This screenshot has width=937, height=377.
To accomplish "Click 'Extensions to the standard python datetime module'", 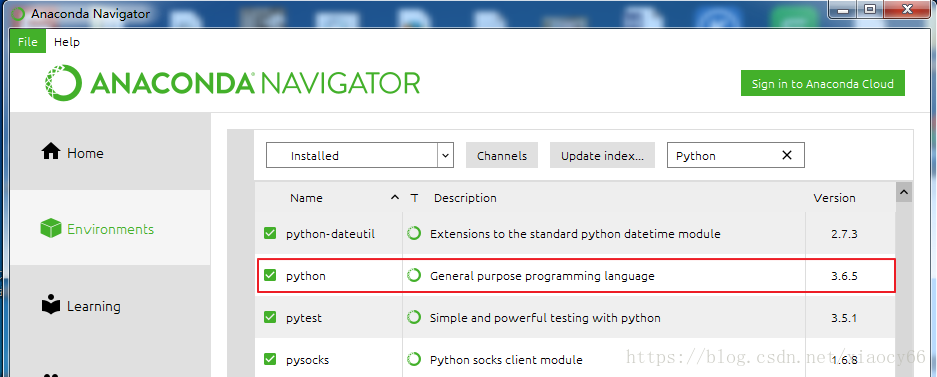I will pos(575,234).
